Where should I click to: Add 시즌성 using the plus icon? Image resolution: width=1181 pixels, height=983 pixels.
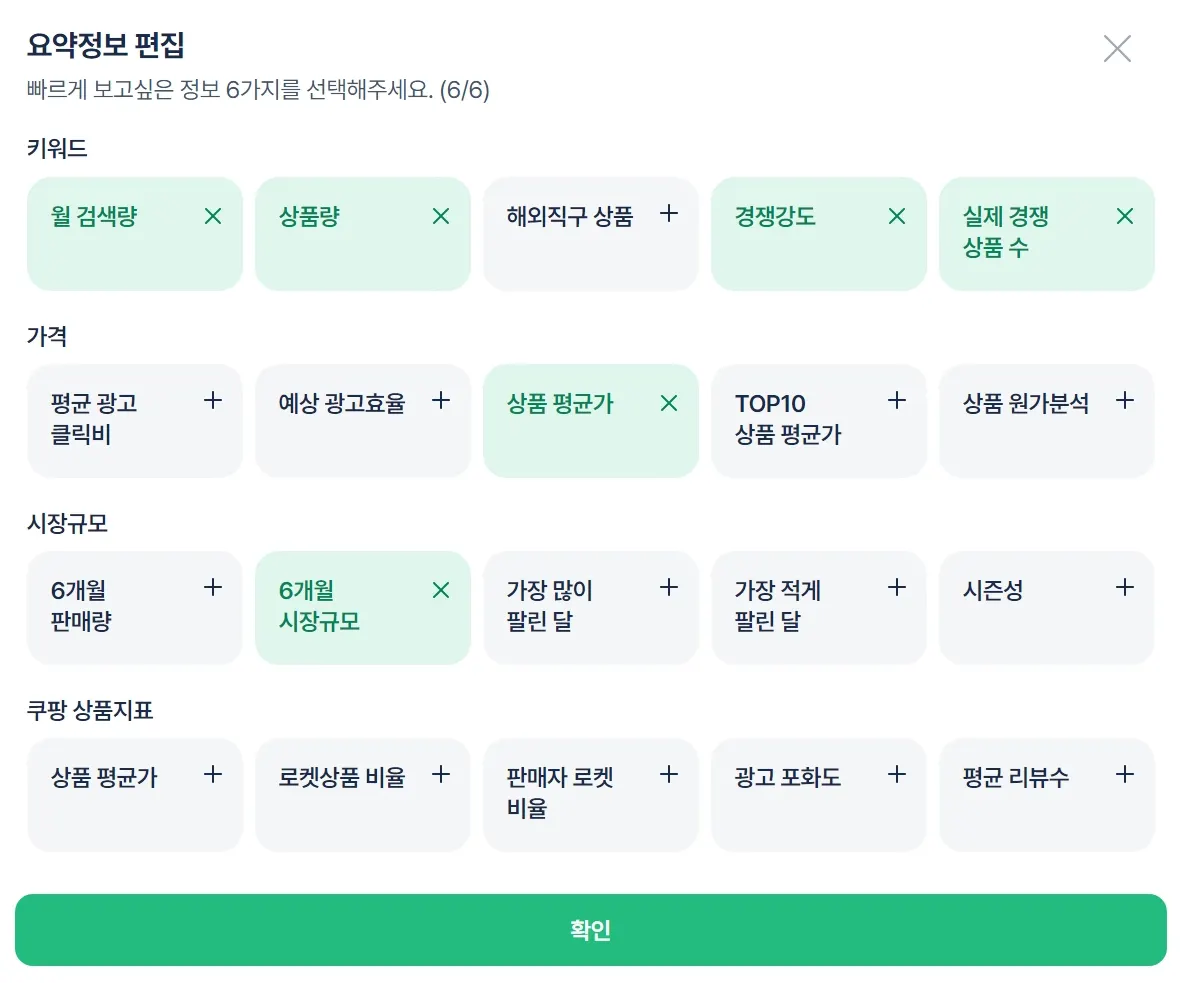coord(1125,587)
